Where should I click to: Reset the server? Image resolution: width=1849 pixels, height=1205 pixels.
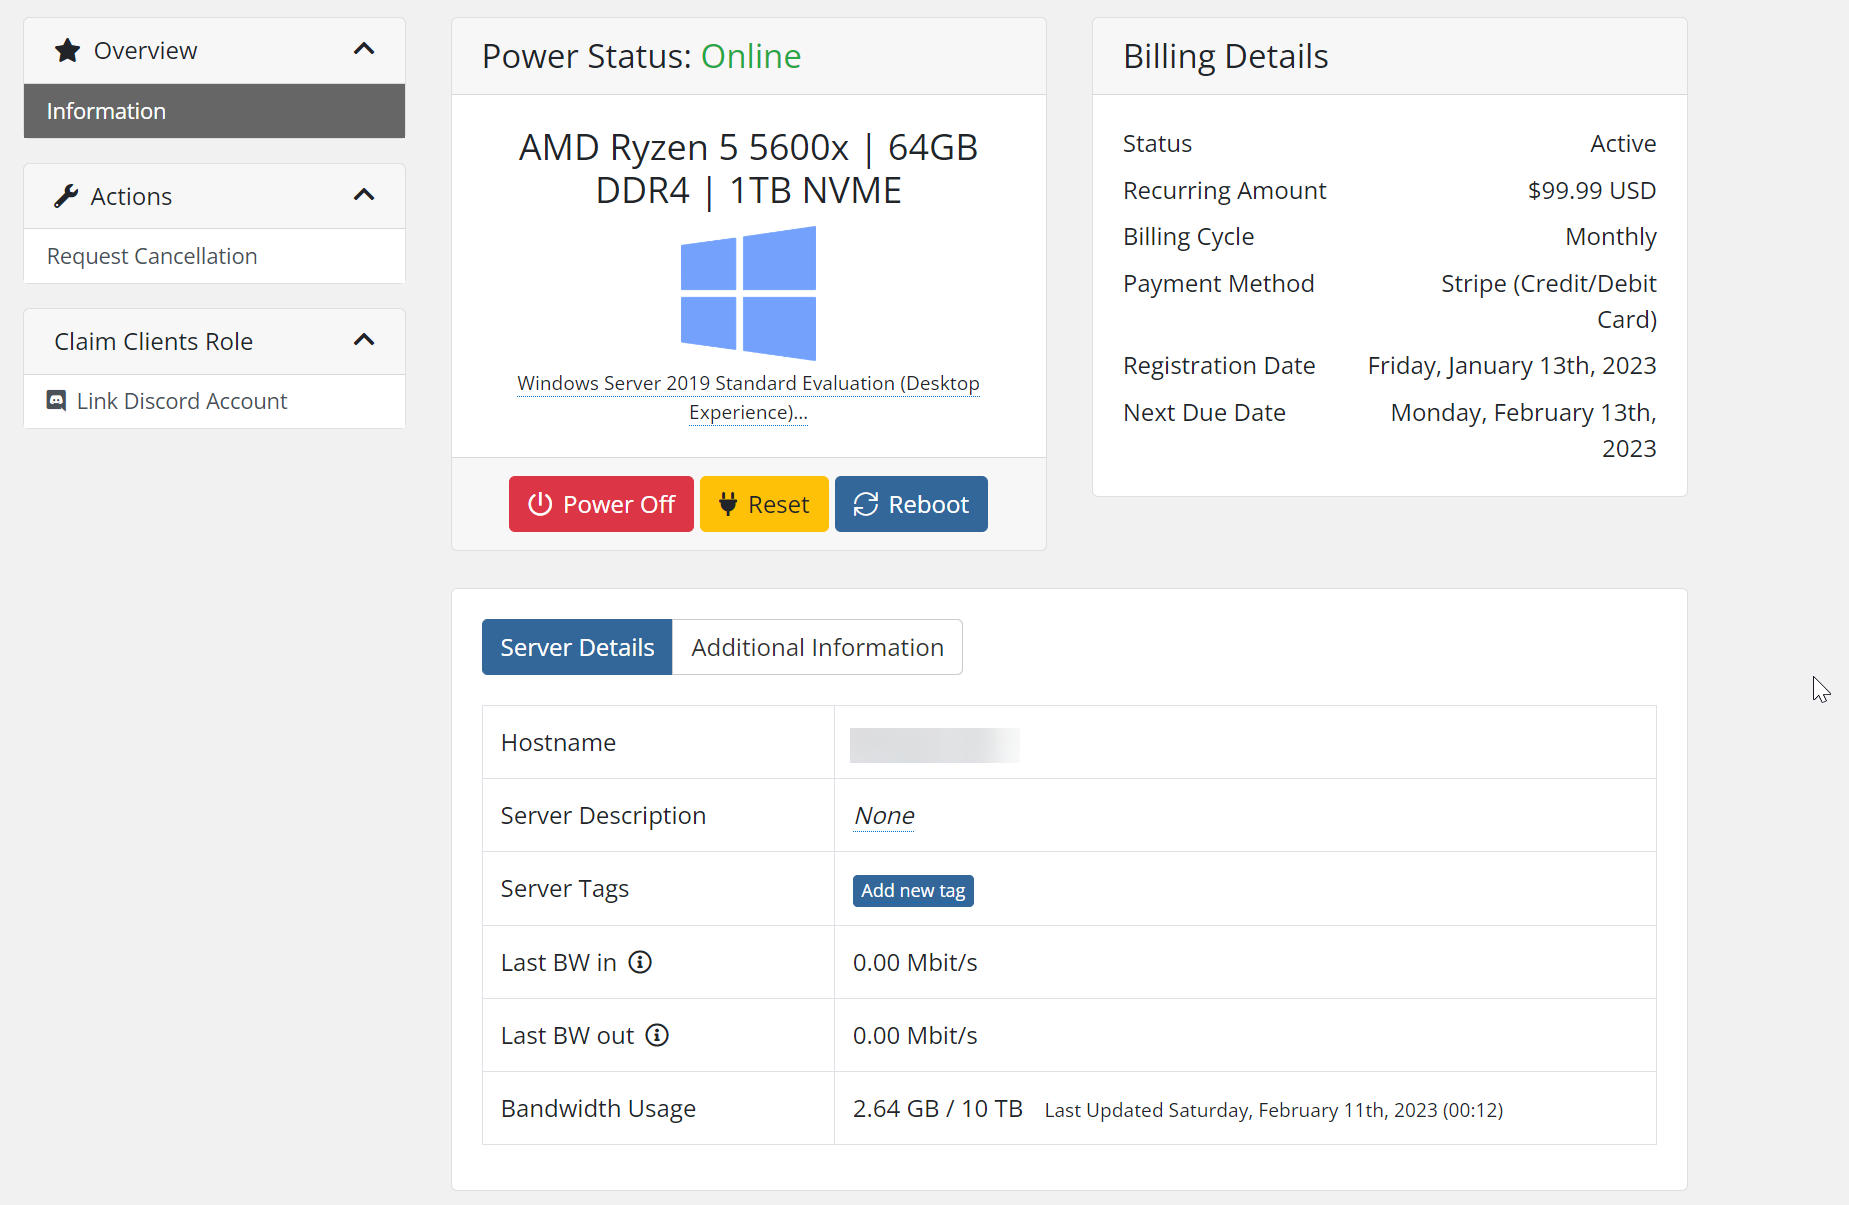[764, 504]
